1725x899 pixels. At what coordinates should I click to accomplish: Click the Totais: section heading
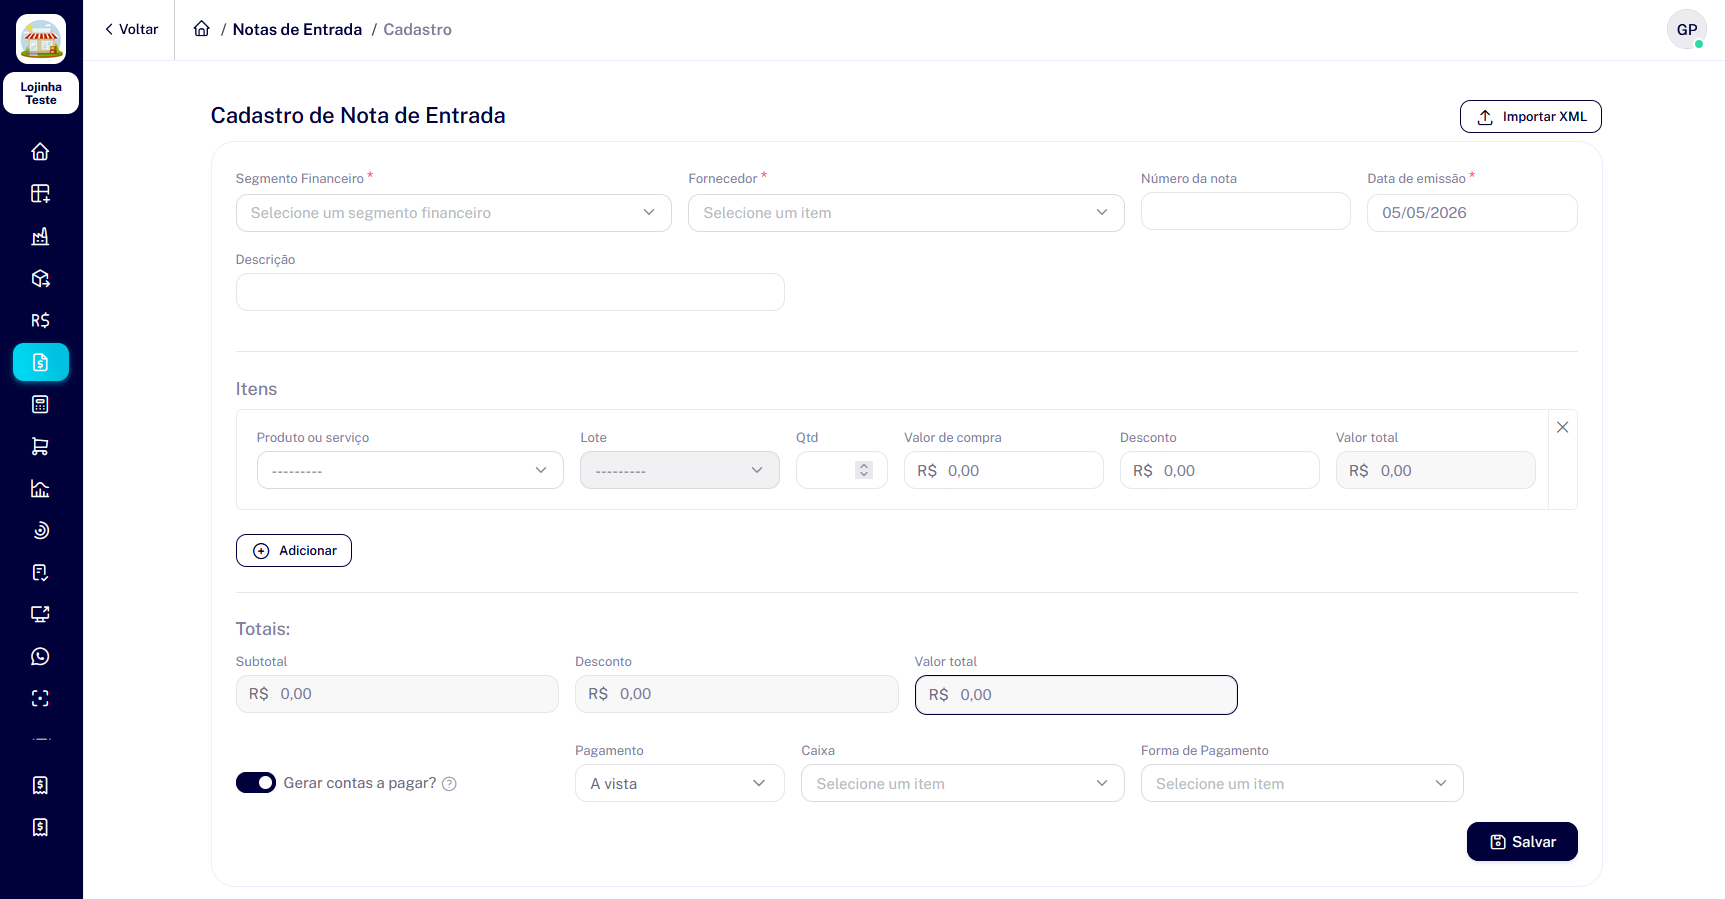click(263, 629)
